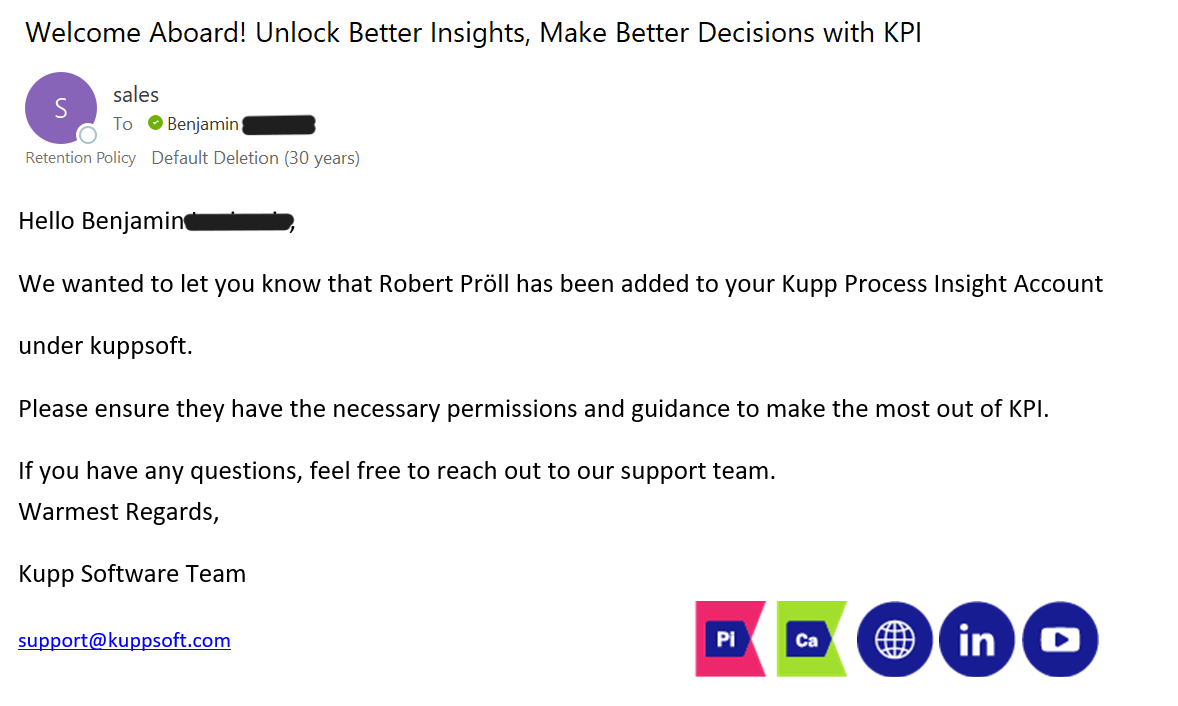Click the green verified check beside Benjamin
Viewport: 1178px width, 706px height.
coord(156,123)
